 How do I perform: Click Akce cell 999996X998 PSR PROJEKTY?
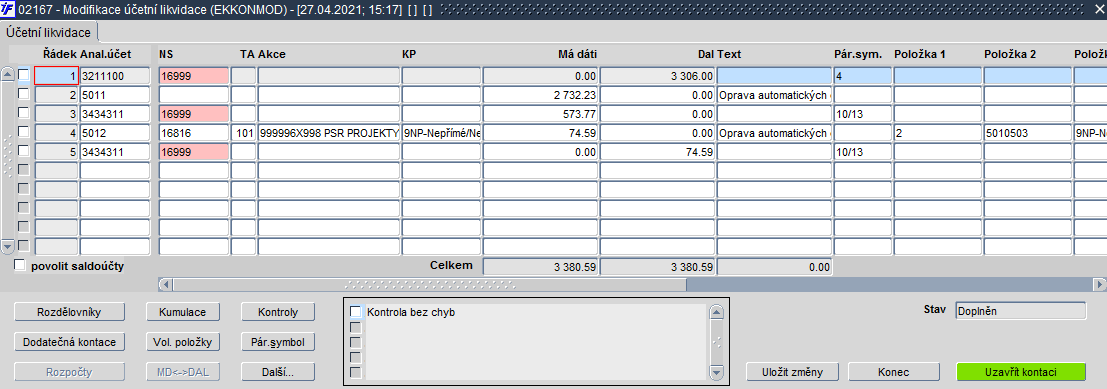point(329,133)
